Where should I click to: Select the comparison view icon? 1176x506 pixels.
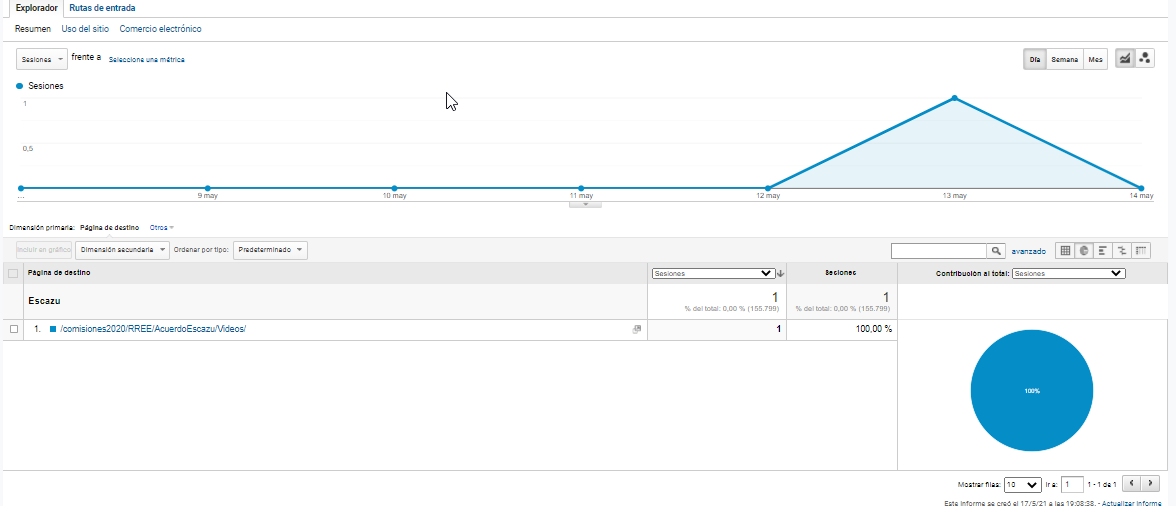click(1122, 251)
